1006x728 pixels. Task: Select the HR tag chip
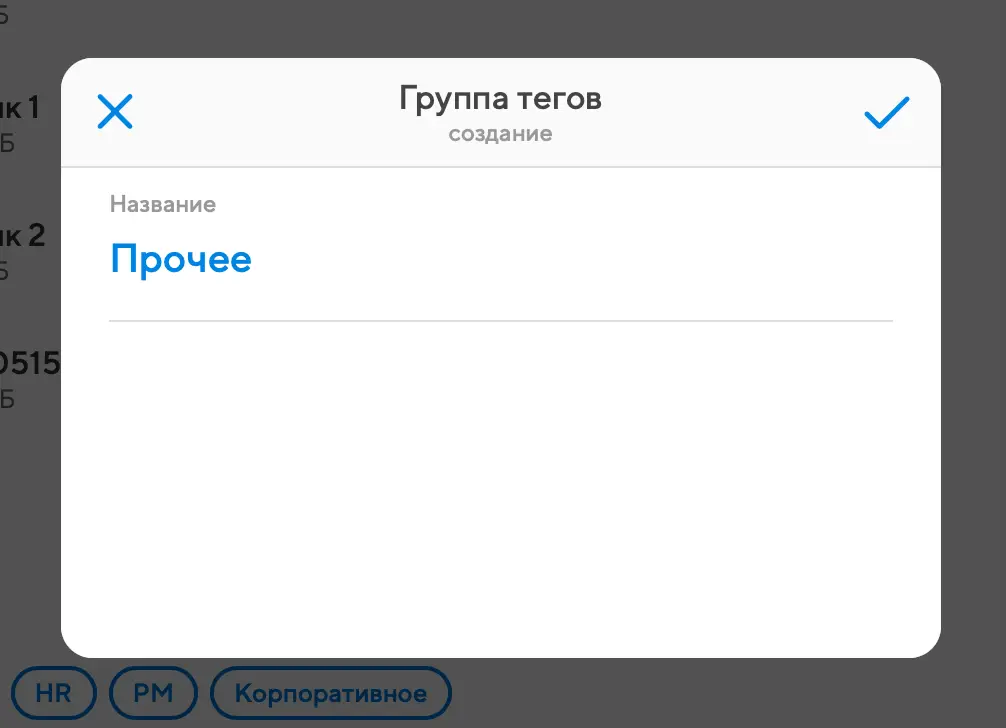(54, 693)
